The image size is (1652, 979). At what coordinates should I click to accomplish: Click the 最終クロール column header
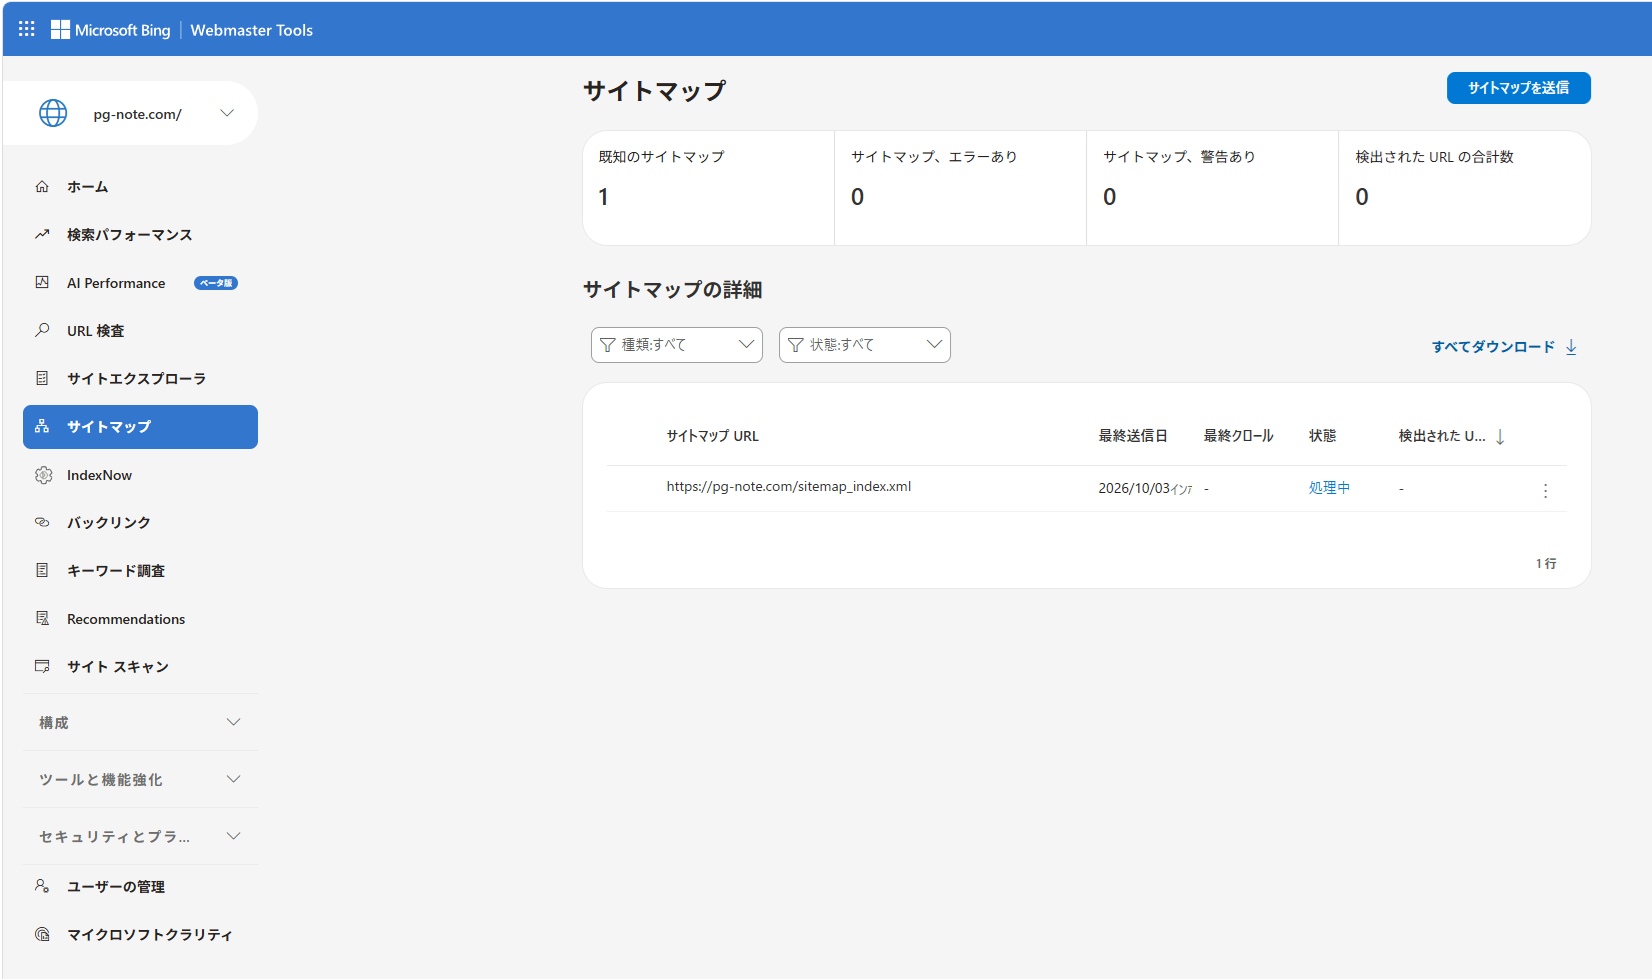pos(1238,436)
